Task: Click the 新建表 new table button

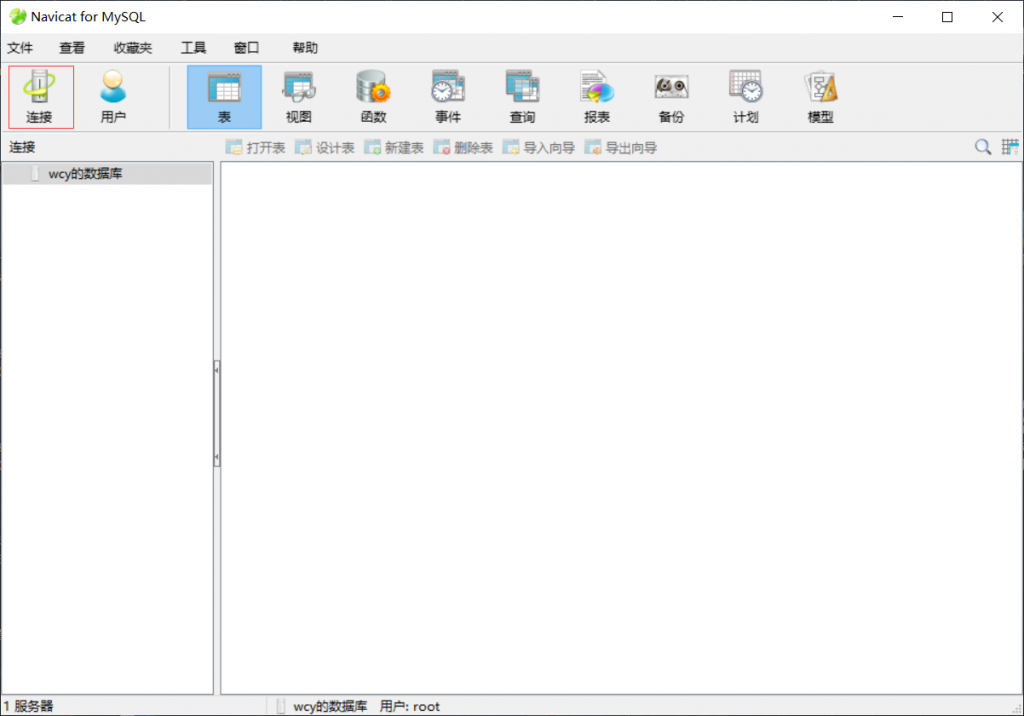Action: pyautogui.click(x=394, y=148)
